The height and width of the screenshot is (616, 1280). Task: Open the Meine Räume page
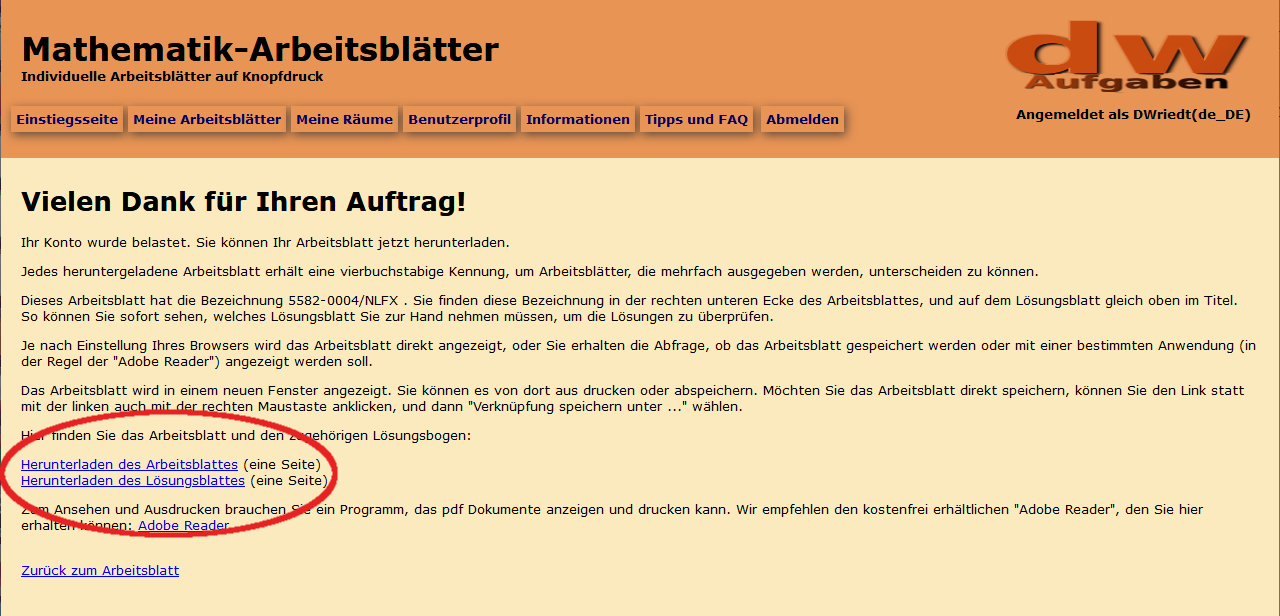pyautogui.click(x=345, y=119)
